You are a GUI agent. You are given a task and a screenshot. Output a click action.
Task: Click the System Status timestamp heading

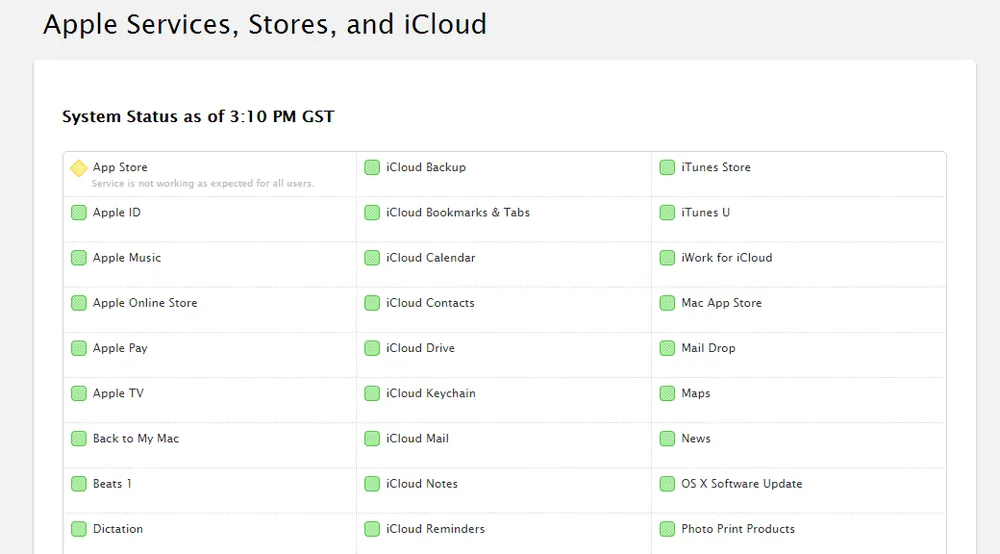pos(198,117)
